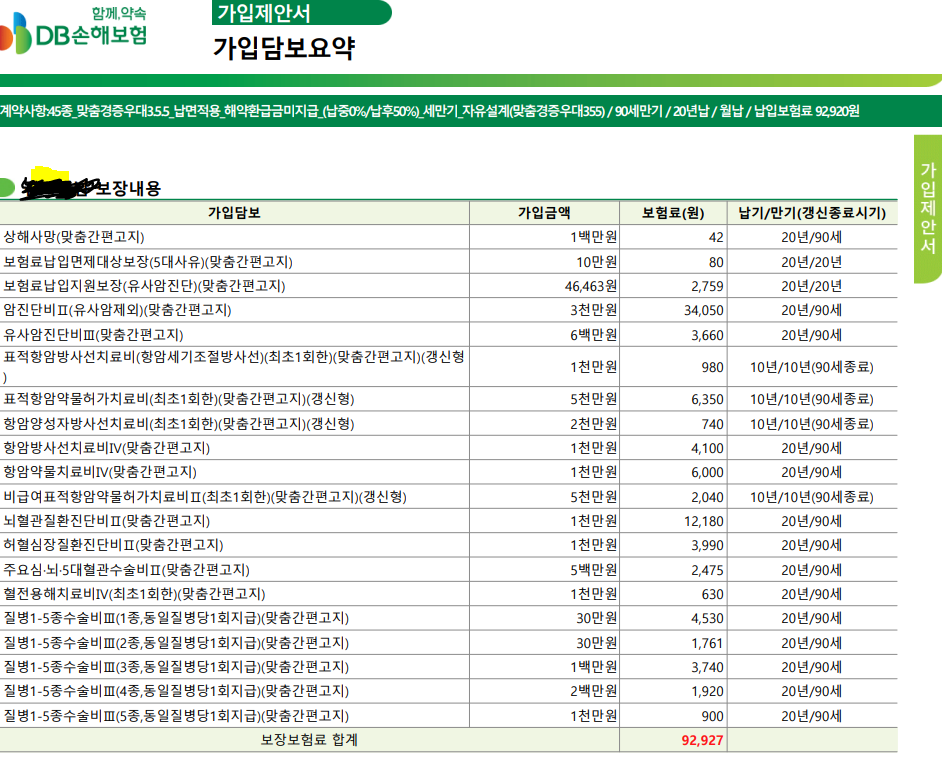
Task: Select the 표적항암약물허가치료비 row
Action: coord(449,399)
